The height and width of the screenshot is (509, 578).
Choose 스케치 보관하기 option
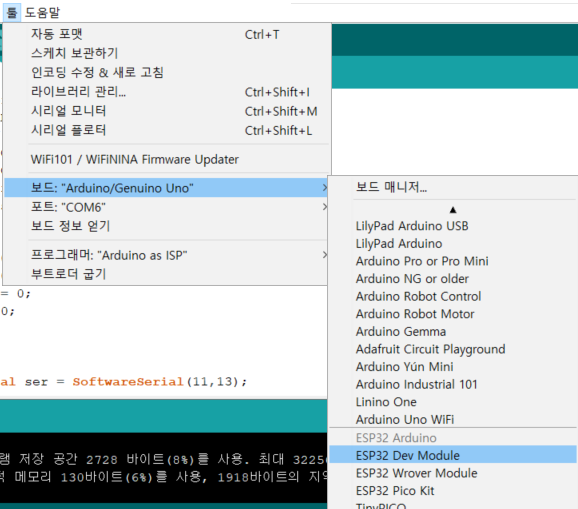166,53
